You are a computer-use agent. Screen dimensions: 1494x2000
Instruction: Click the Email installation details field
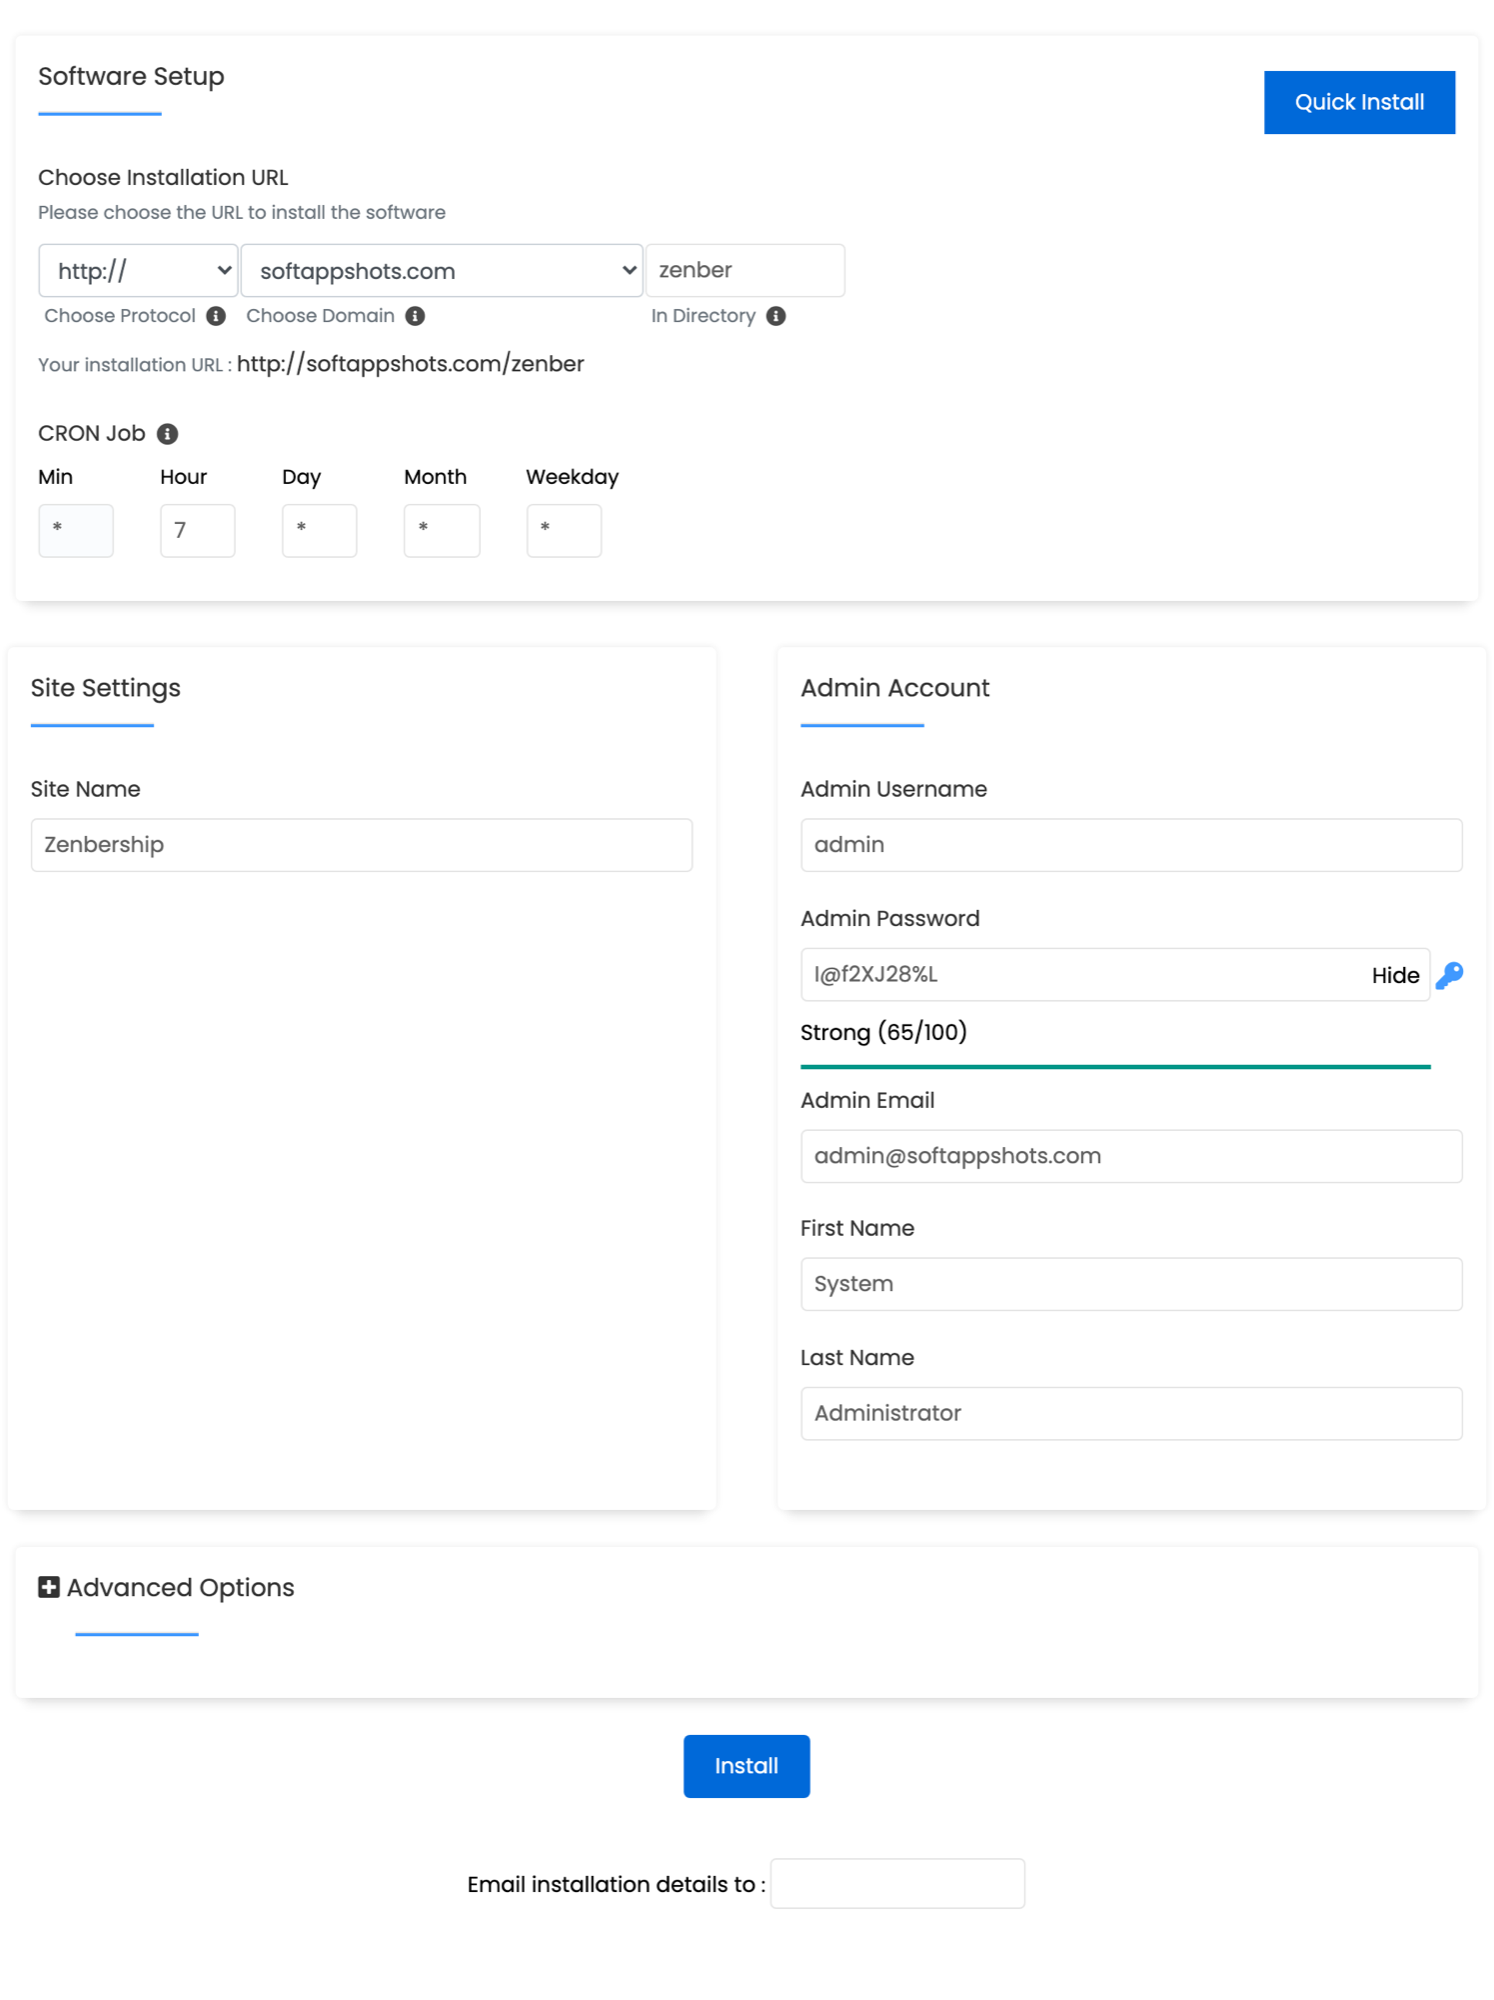tap(898, 1884)
